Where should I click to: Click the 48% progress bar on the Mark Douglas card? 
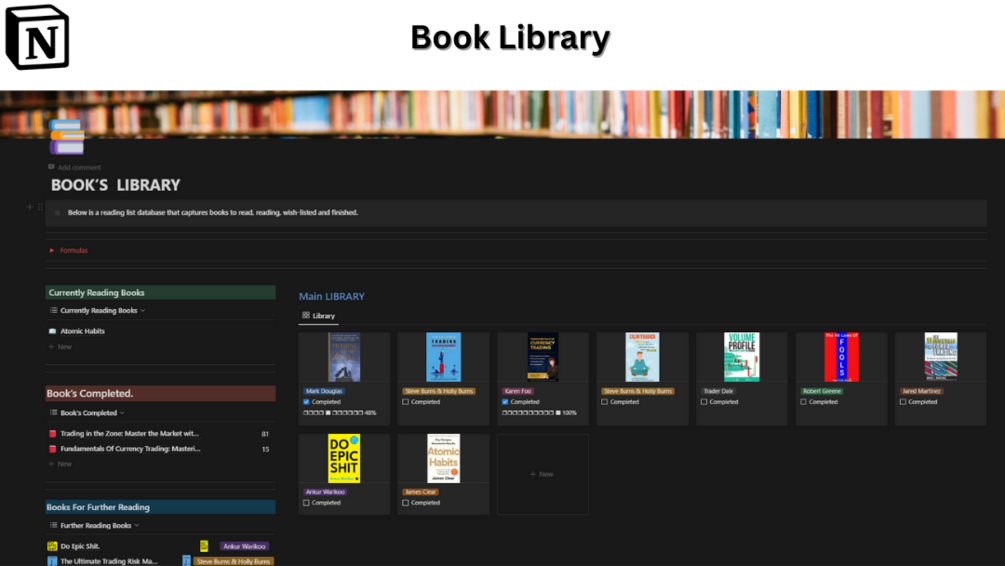tap(340, 413)
